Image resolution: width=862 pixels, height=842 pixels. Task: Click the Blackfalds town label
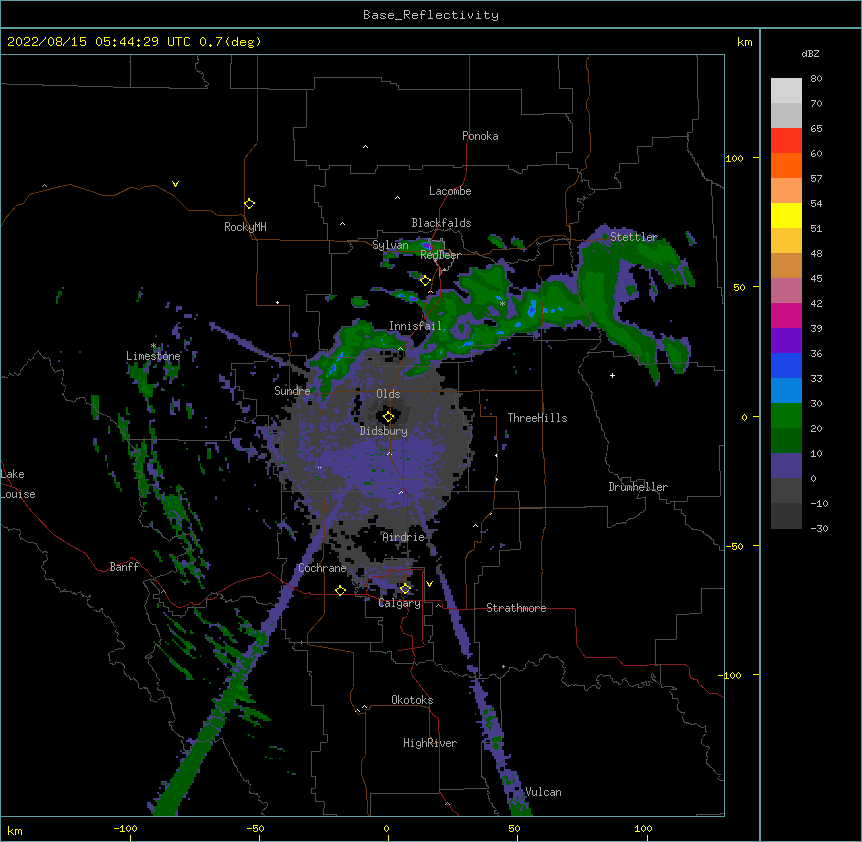(x=441, y=223)
